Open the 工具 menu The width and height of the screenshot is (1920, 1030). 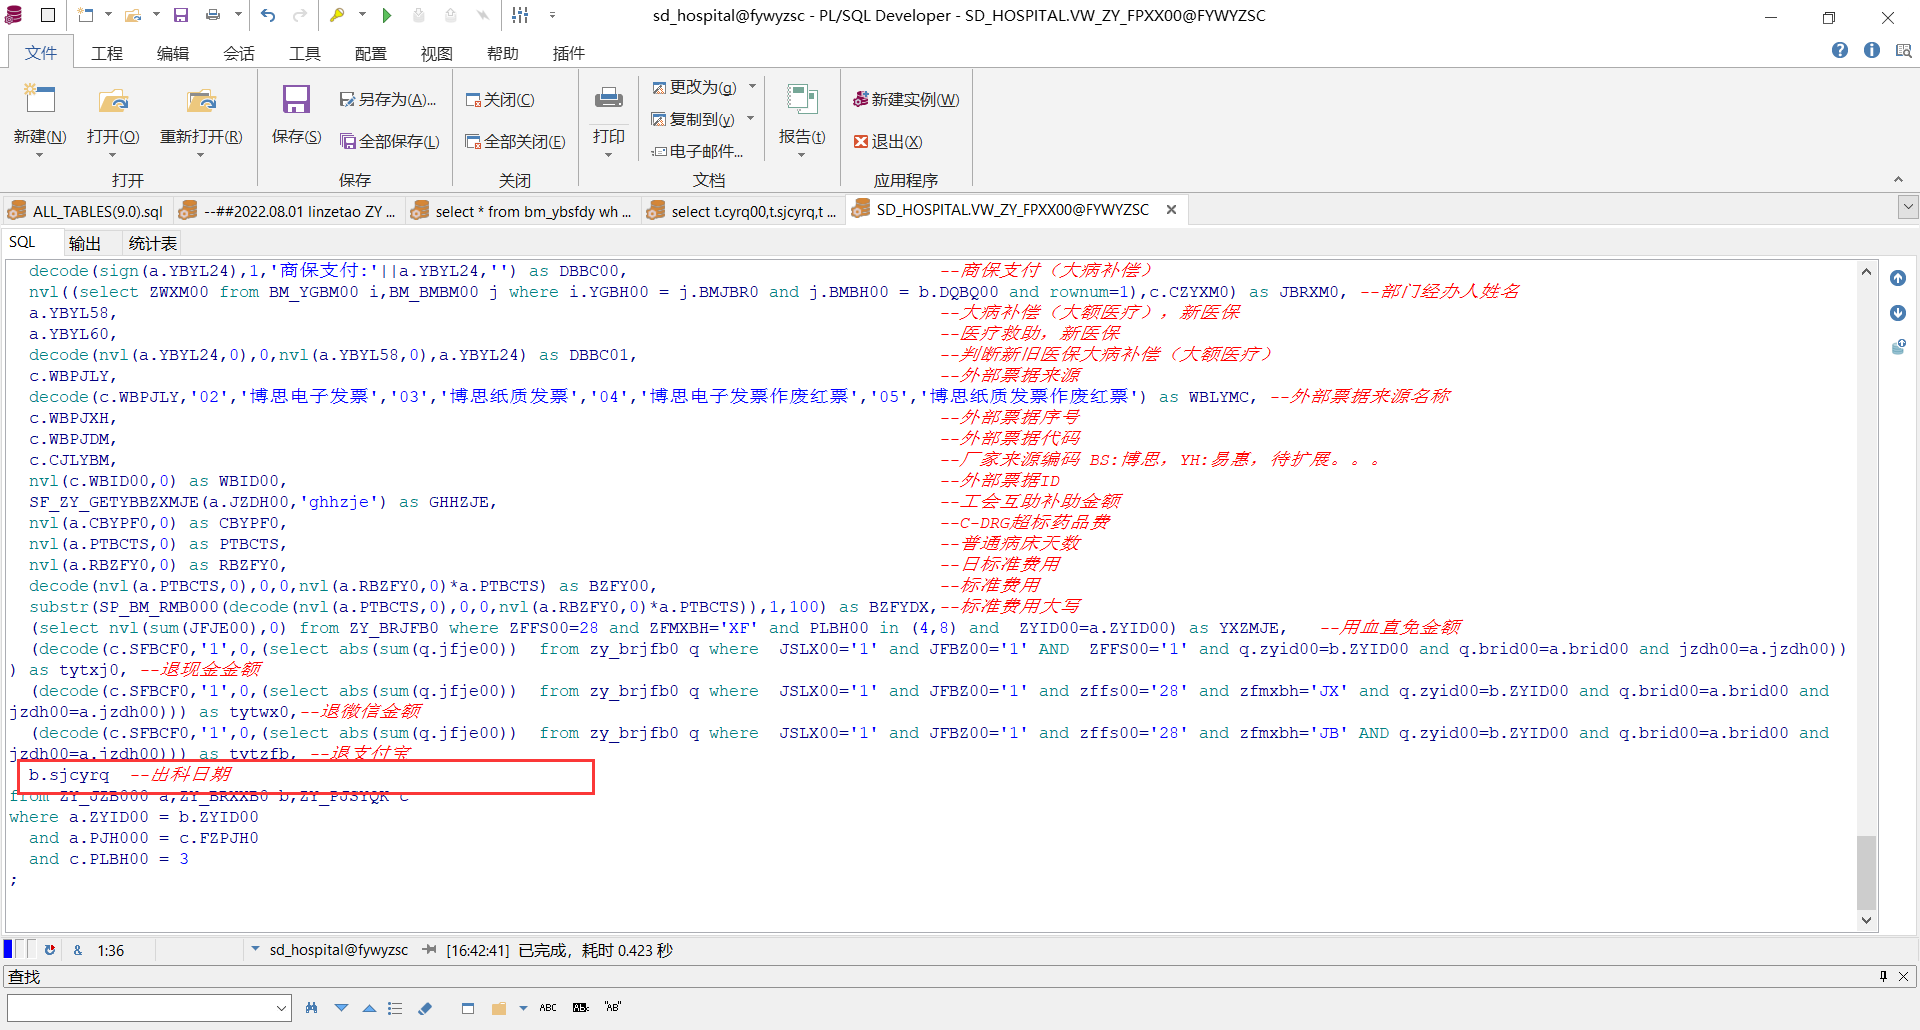point(305,53)
